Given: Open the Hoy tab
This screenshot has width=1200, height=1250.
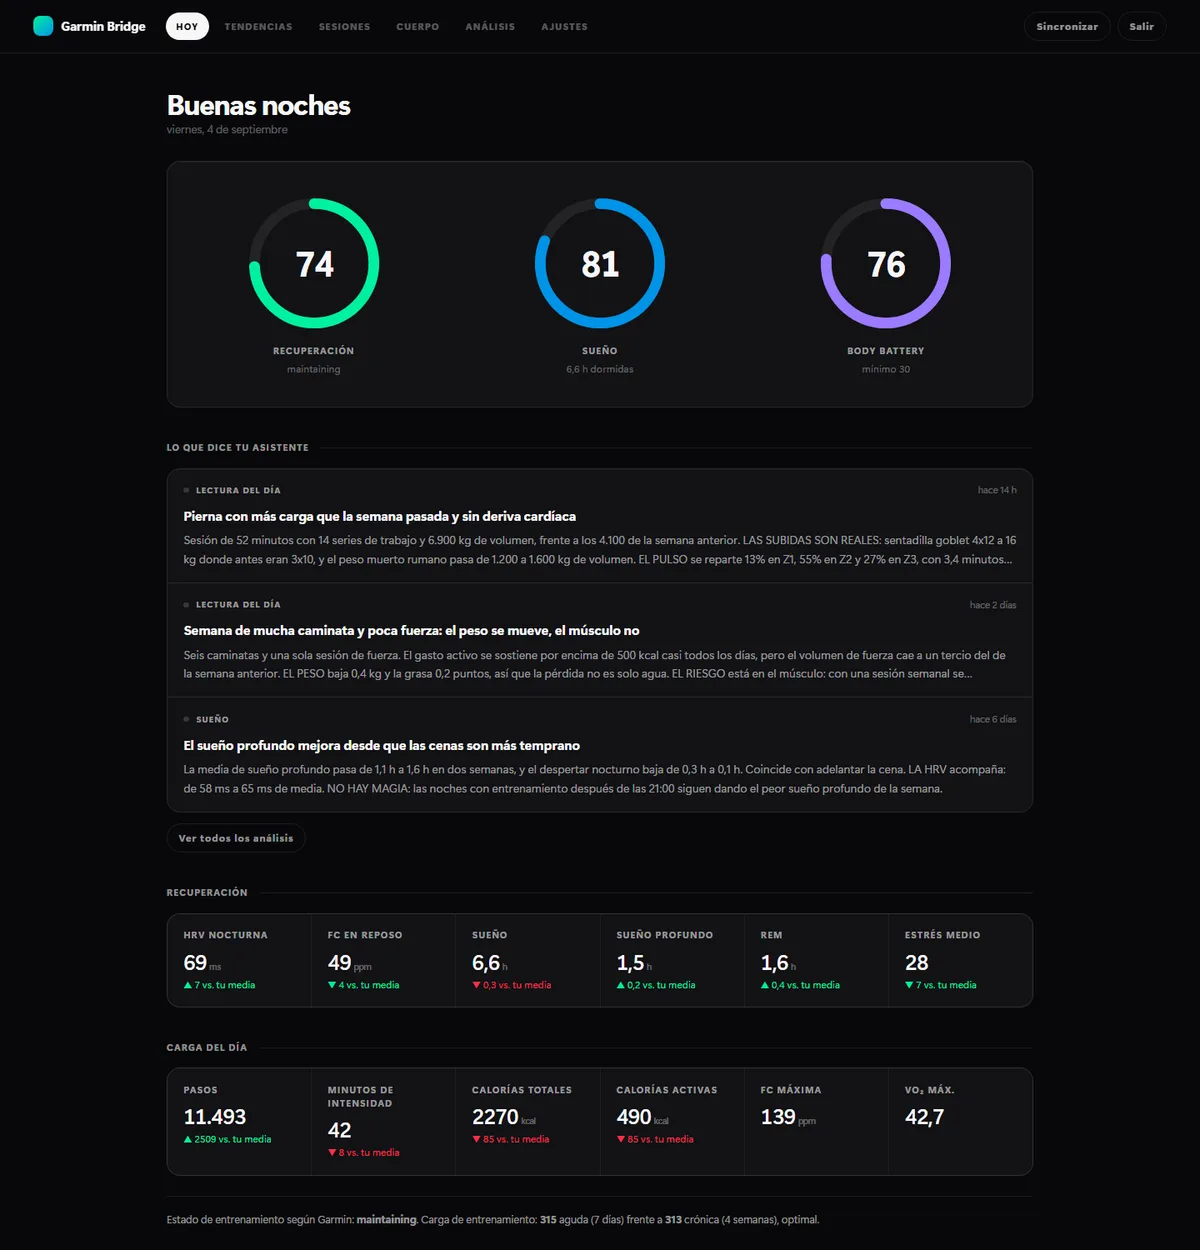Looking at the screenshot, I should (x=187, y=27).
